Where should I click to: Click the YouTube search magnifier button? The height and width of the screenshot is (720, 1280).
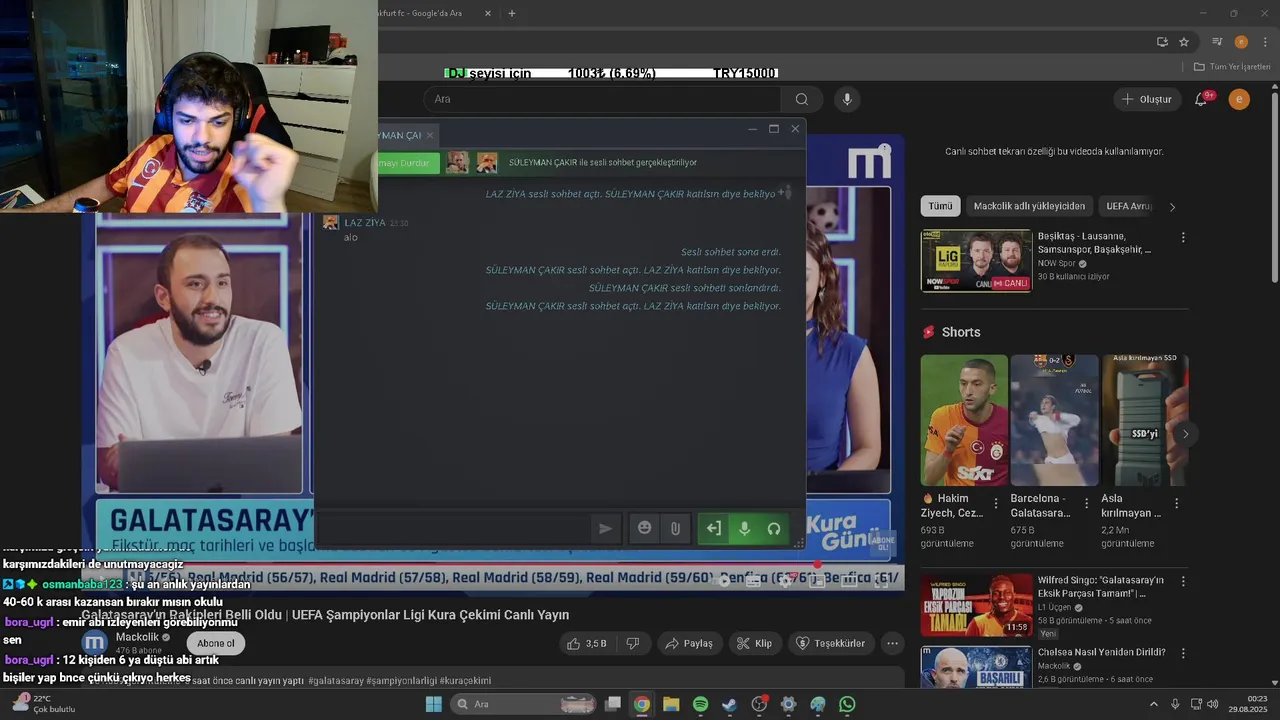point(801,99)
